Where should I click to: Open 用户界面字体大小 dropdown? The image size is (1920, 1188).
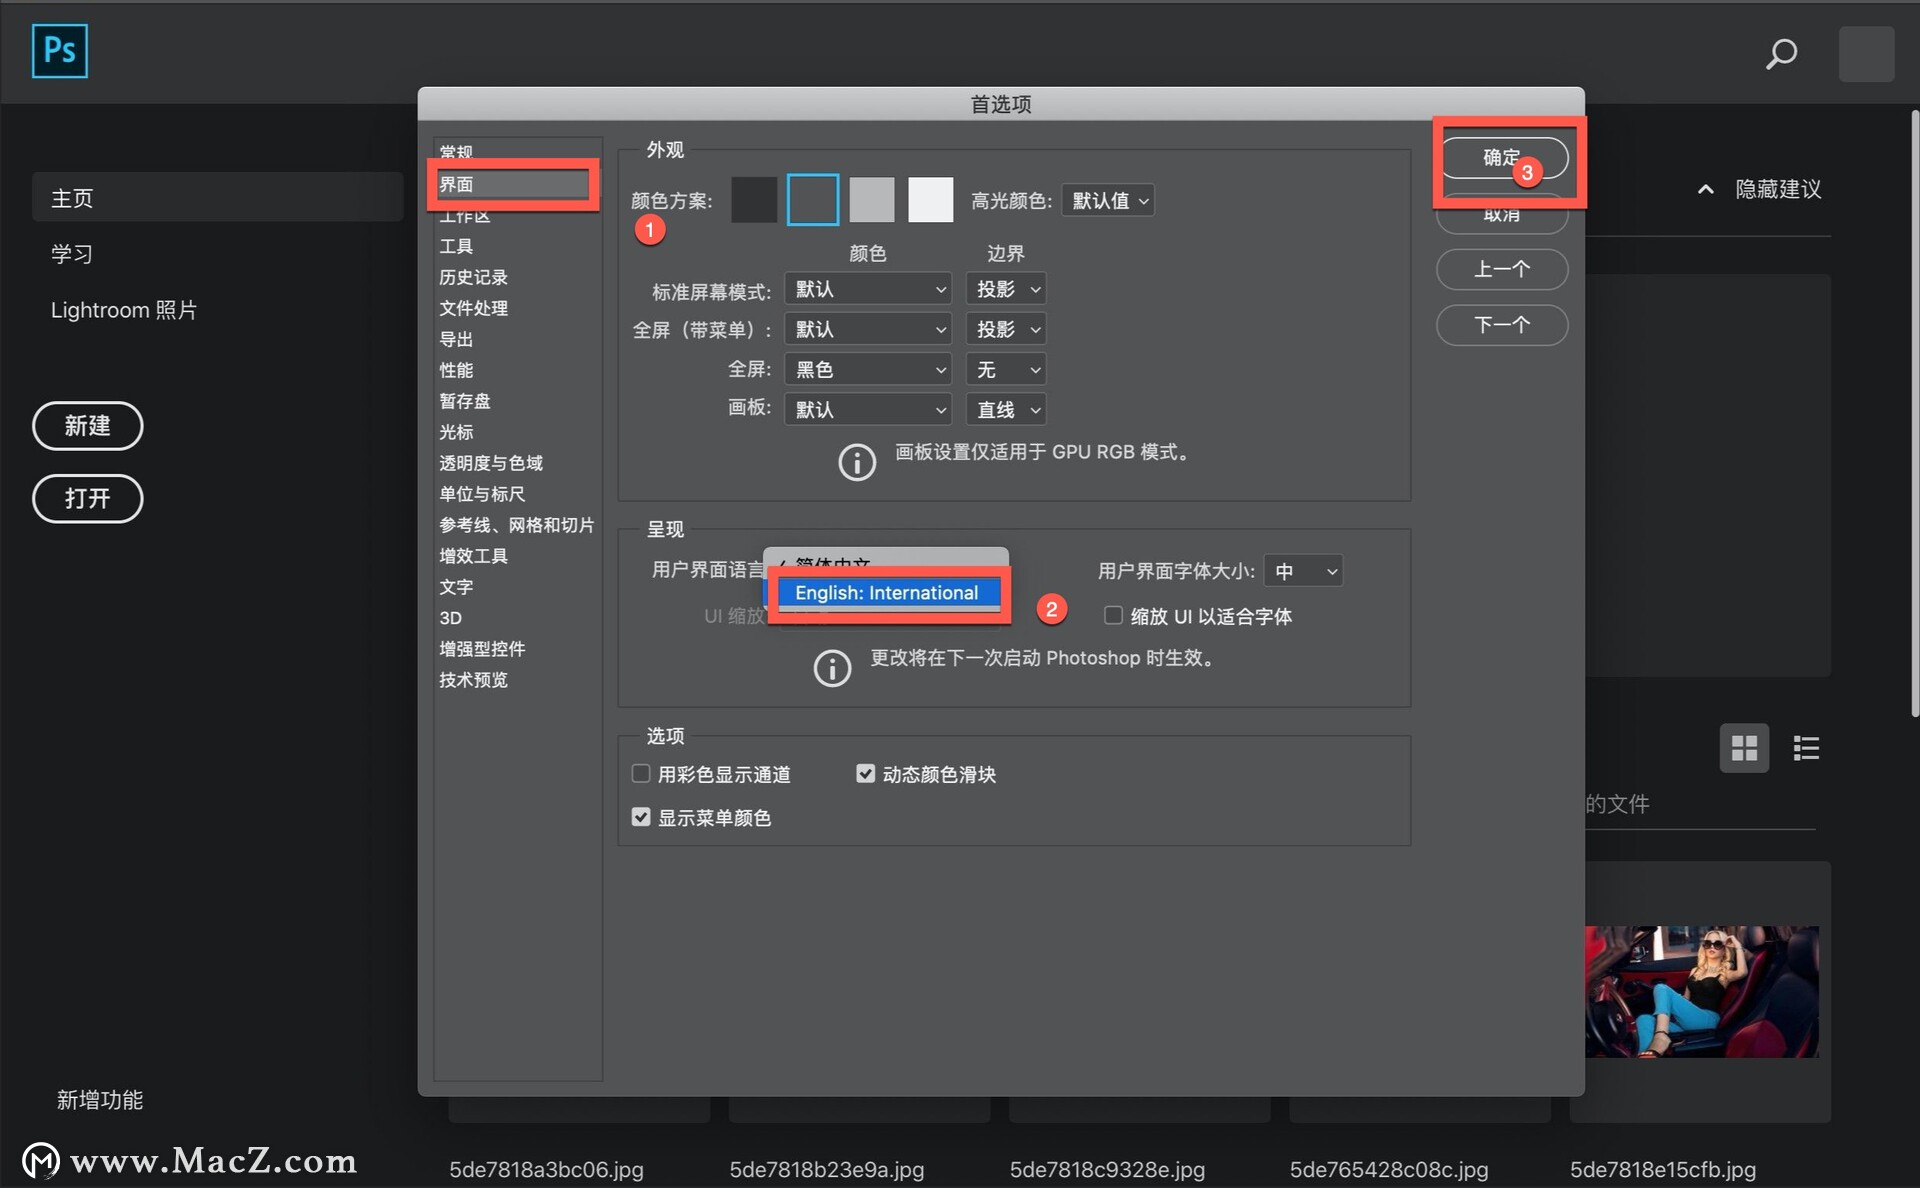point(1303,571)
